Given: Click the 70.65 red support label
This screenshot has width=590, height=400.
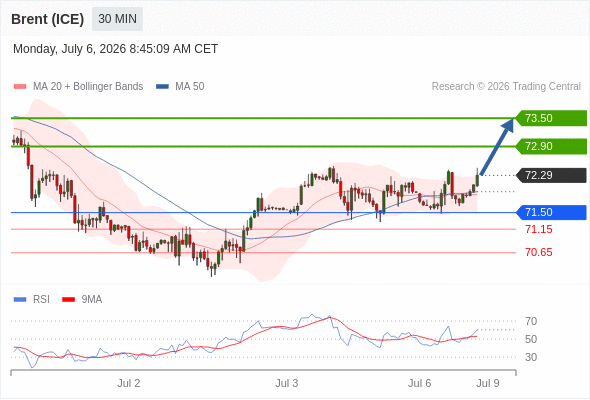Looking at the screenshot, I should point(539,252).
